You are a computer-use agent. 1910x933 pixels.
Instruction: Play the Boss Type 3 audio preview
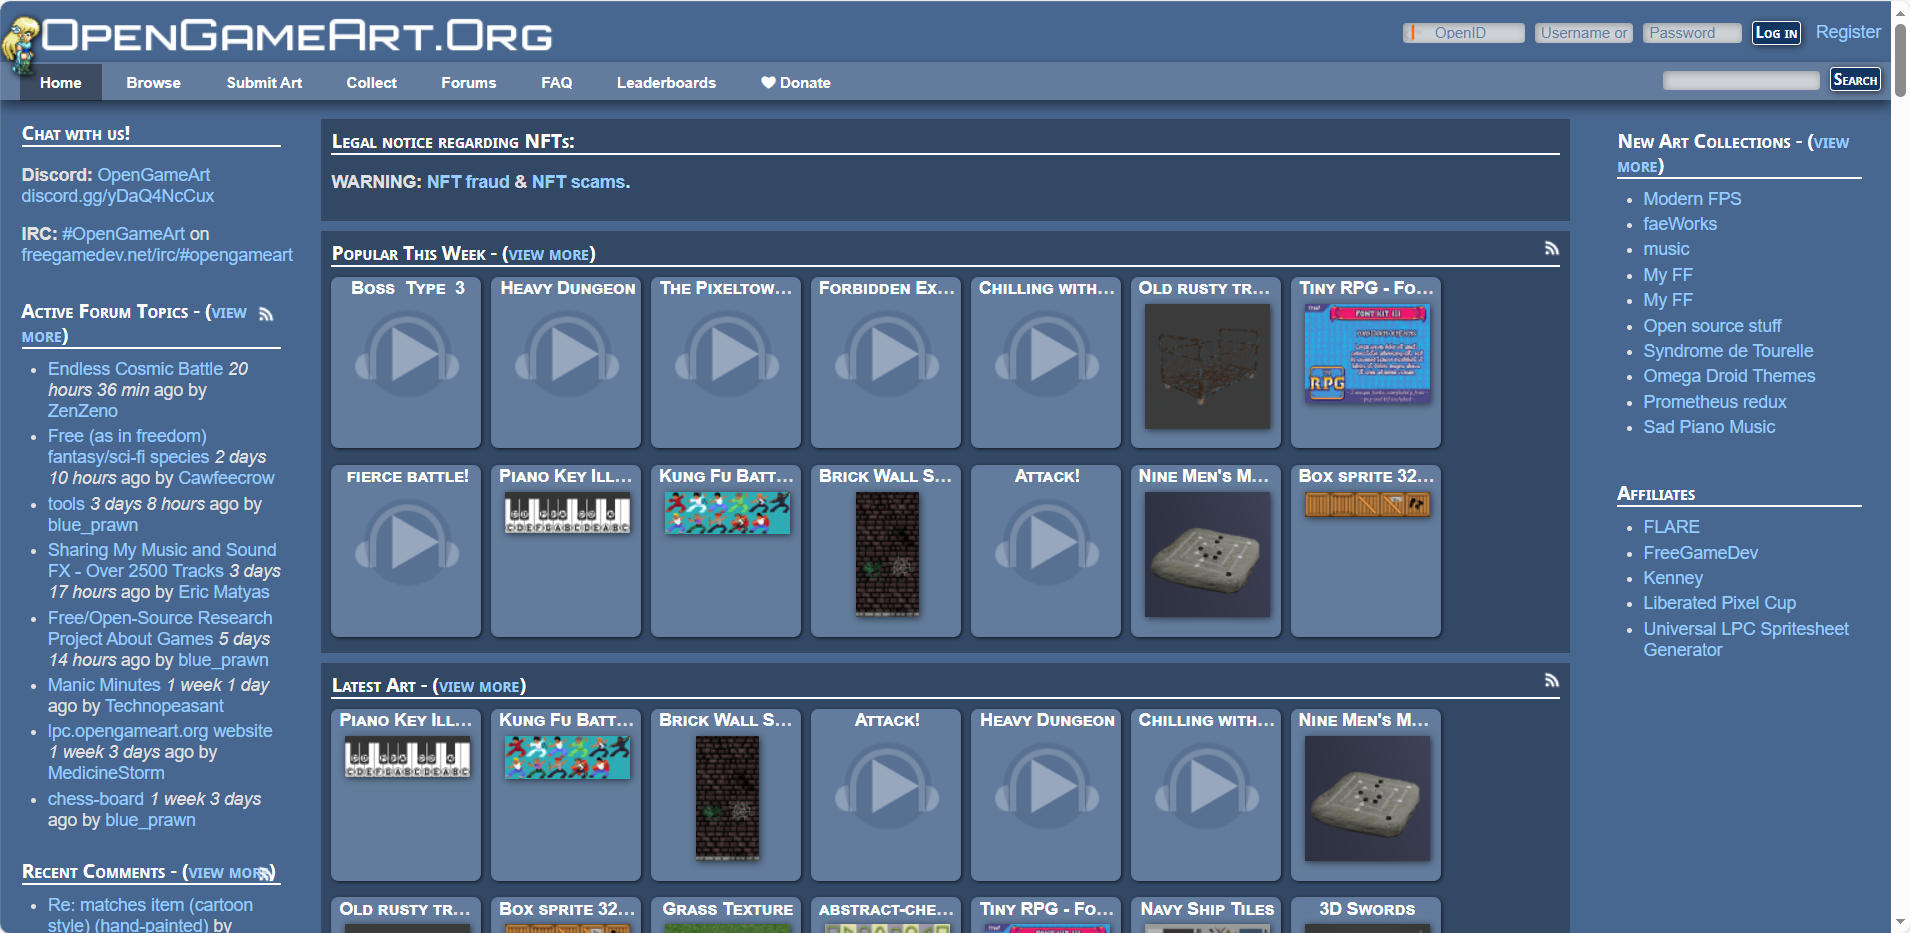coord(406,354)
